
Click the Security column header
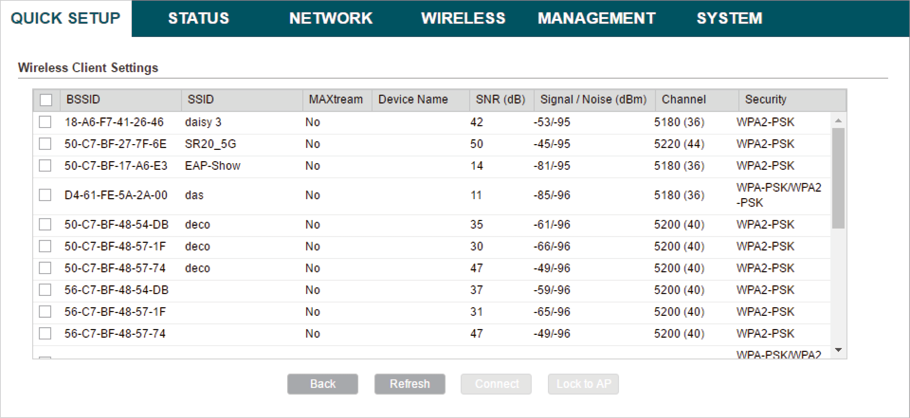[x=765, y=100]
